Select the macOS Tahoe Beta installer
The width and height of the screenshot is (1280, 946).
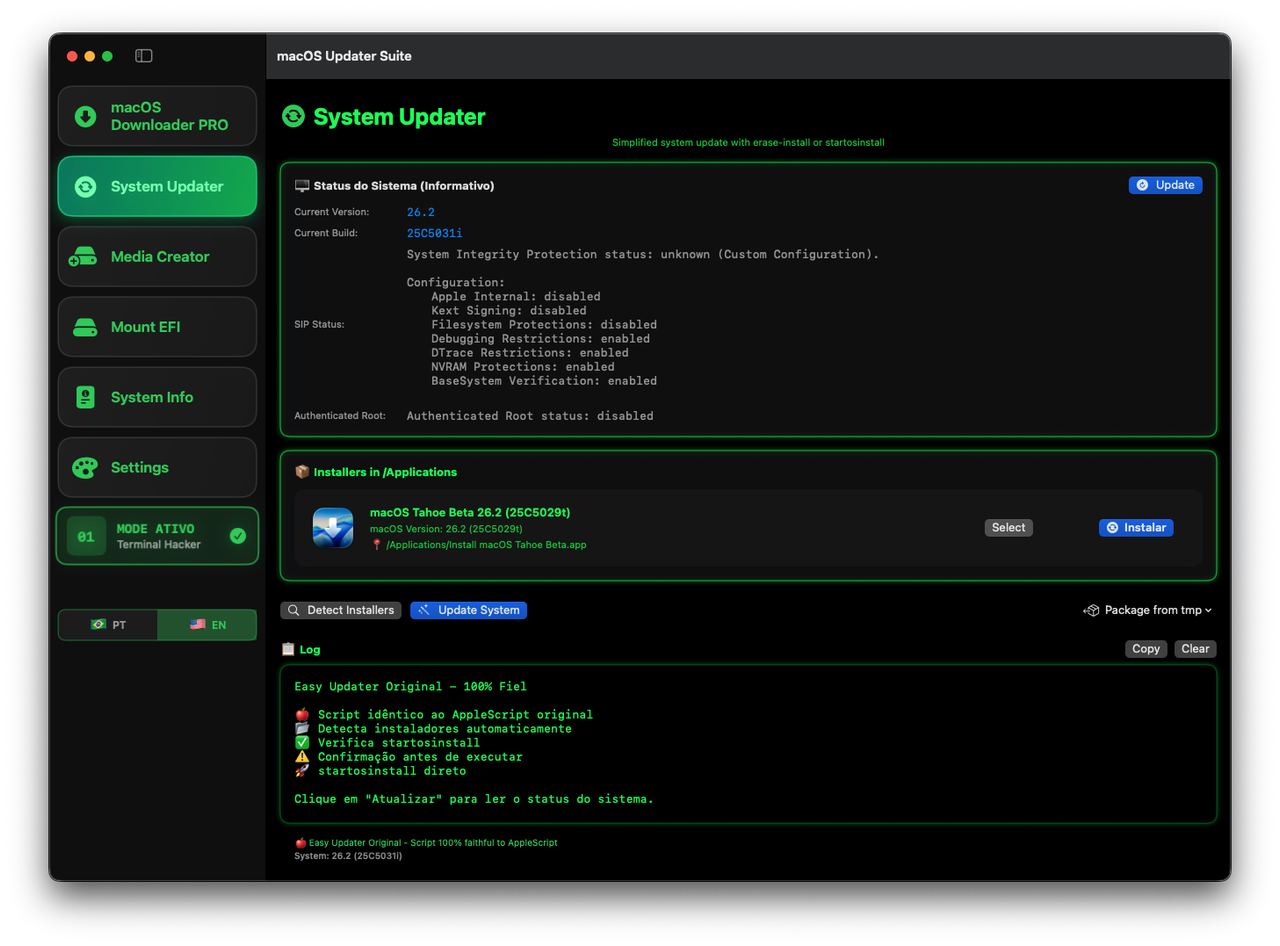(1008, 527)
